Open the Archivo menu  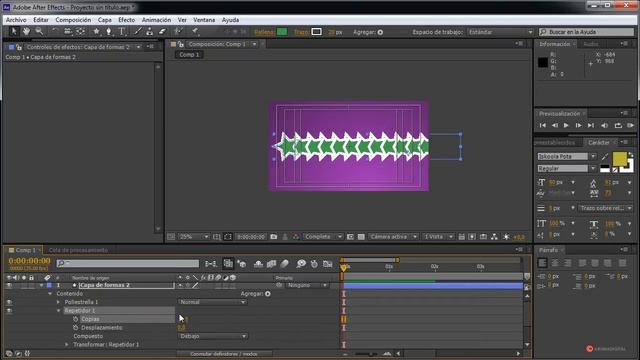(16, 20)
